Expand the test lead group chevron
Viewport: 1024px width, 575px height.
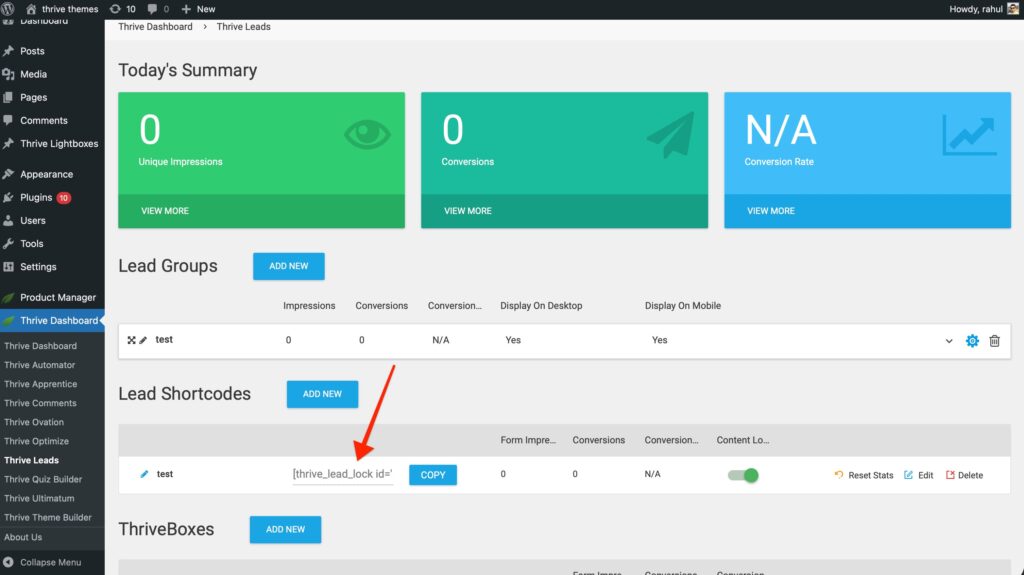click(949, 341)
